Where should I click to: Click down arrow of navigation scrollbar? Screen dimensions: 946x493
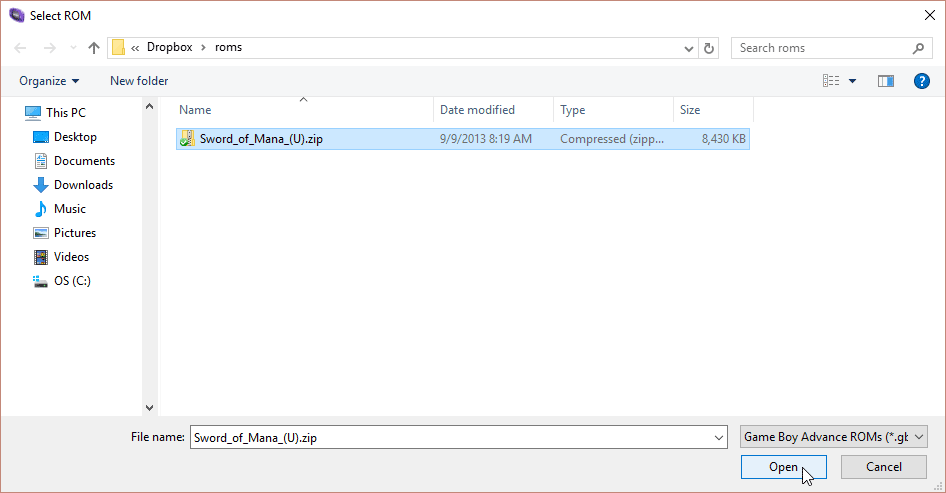(x=150, y=408)
